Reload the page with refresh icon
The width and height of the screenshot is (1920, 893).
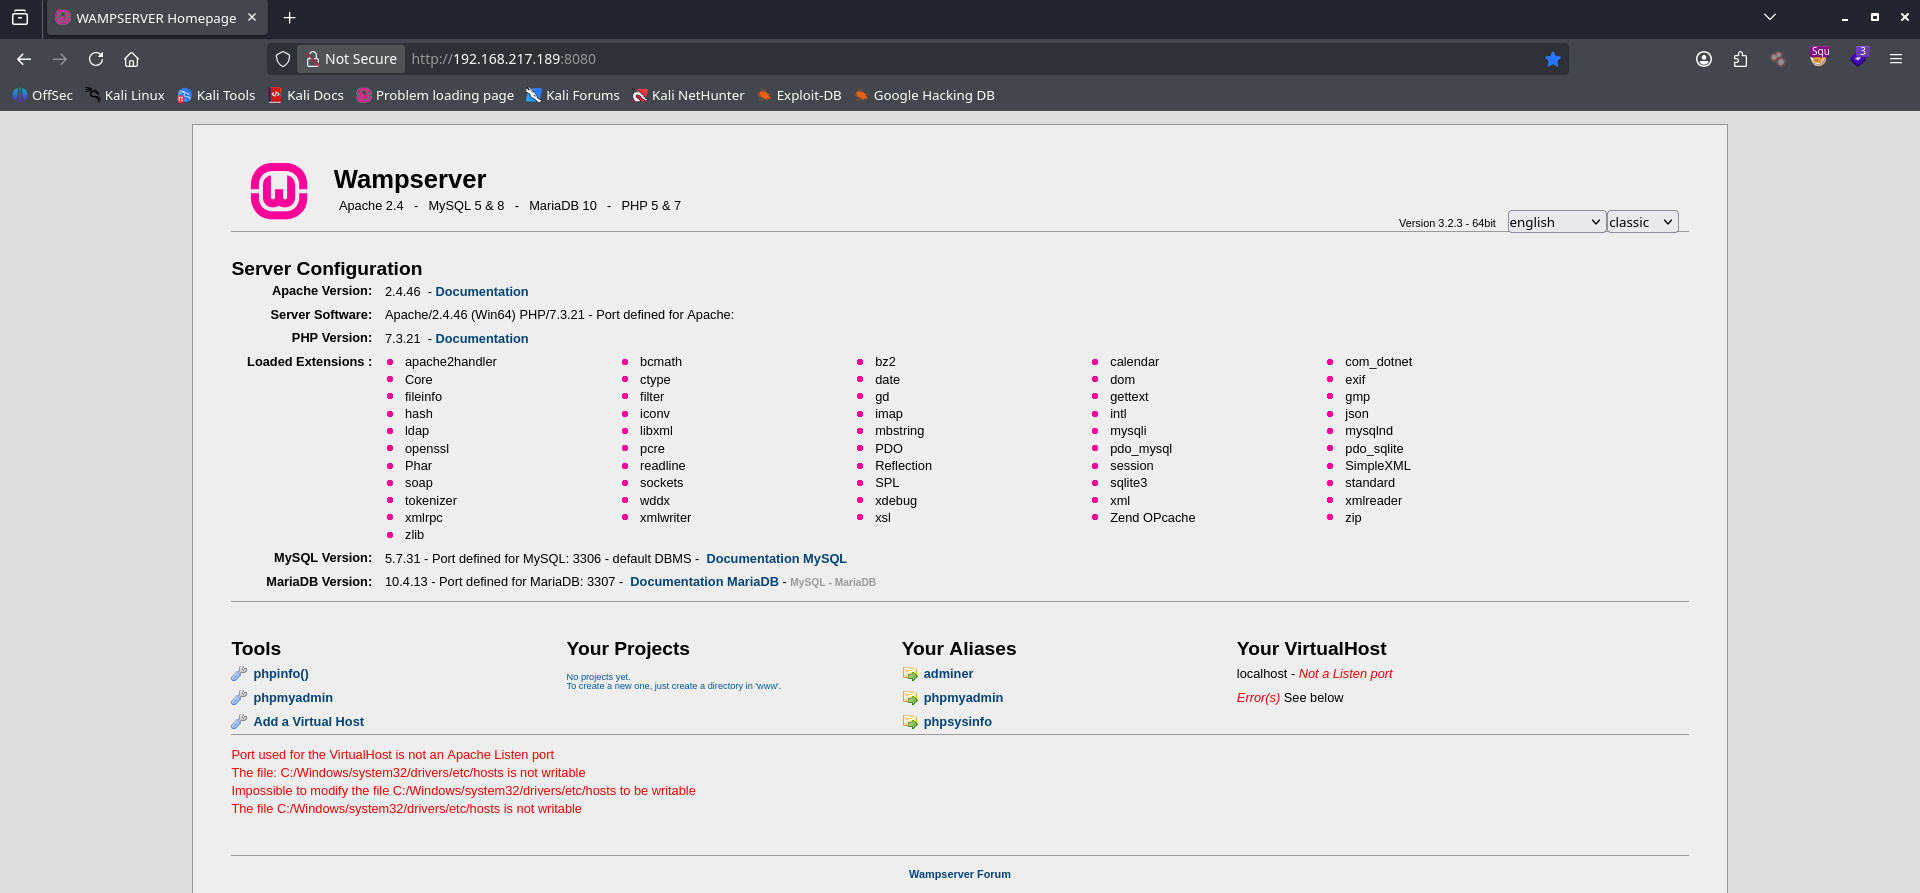coord(96,59)
